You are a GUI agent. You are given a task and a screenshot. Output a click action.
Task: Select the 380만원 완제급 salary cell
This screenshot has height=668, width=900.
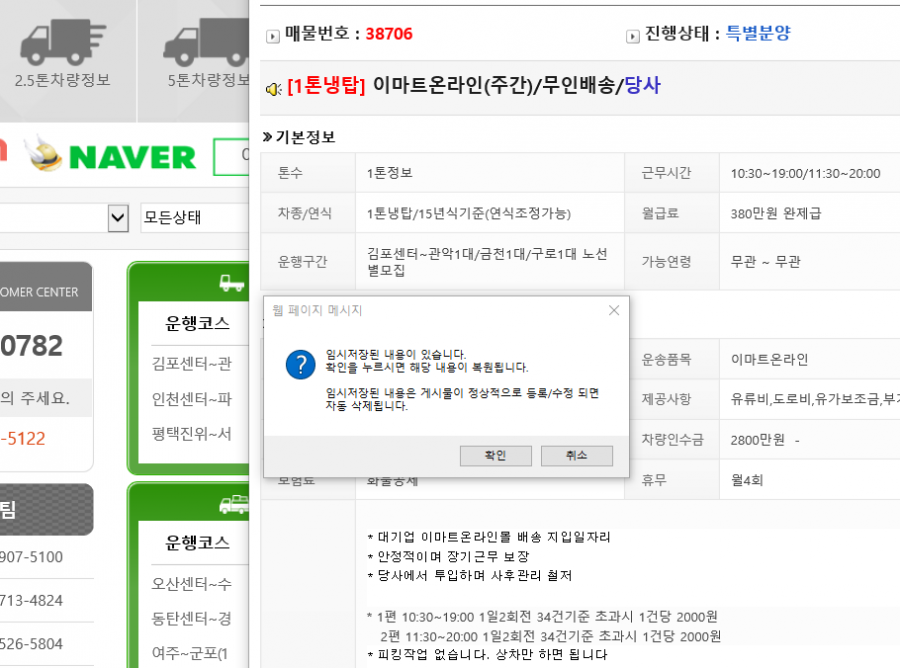pyautogui.click(x=809, y=213)
